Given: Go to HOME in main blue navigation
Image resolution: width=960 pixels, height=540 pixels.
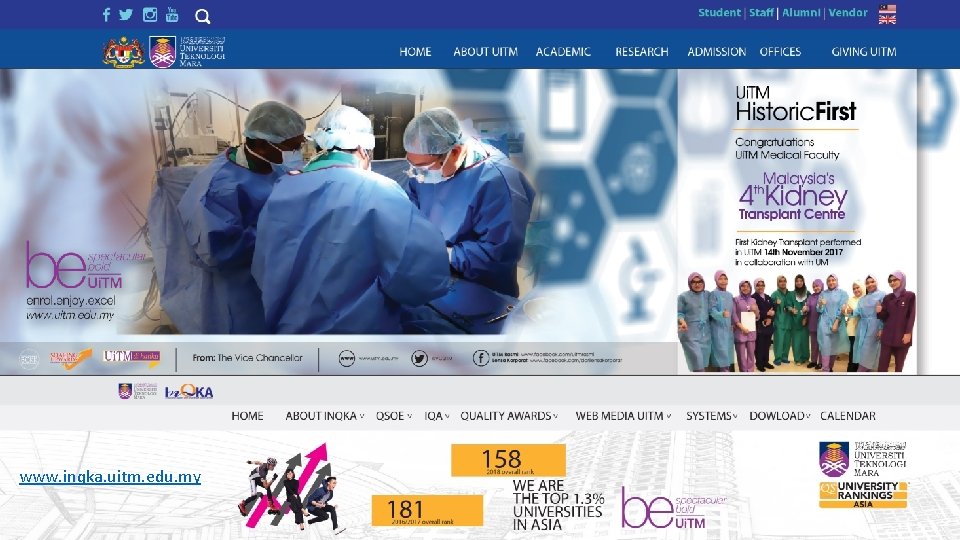Looking at the screenshot, I should (415, 52).
